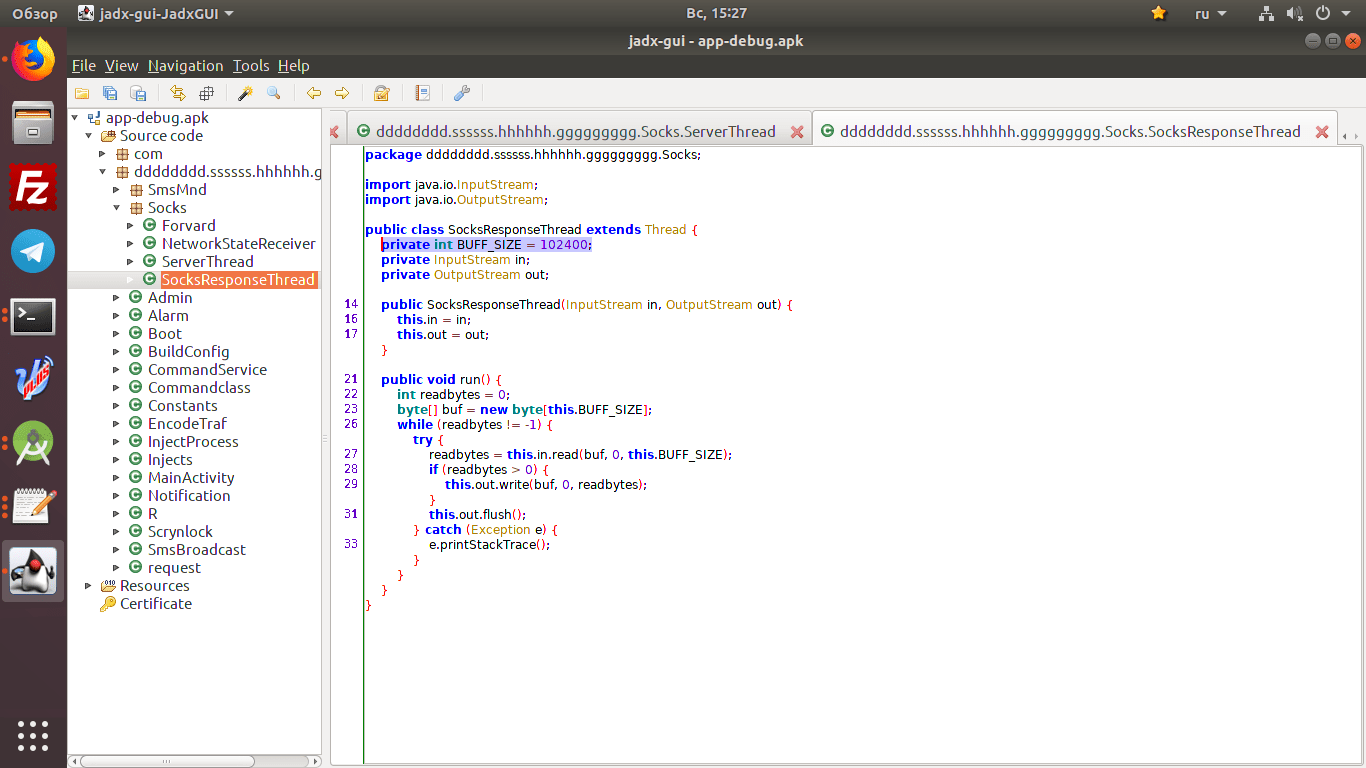Open the Navigation menu

185,66
